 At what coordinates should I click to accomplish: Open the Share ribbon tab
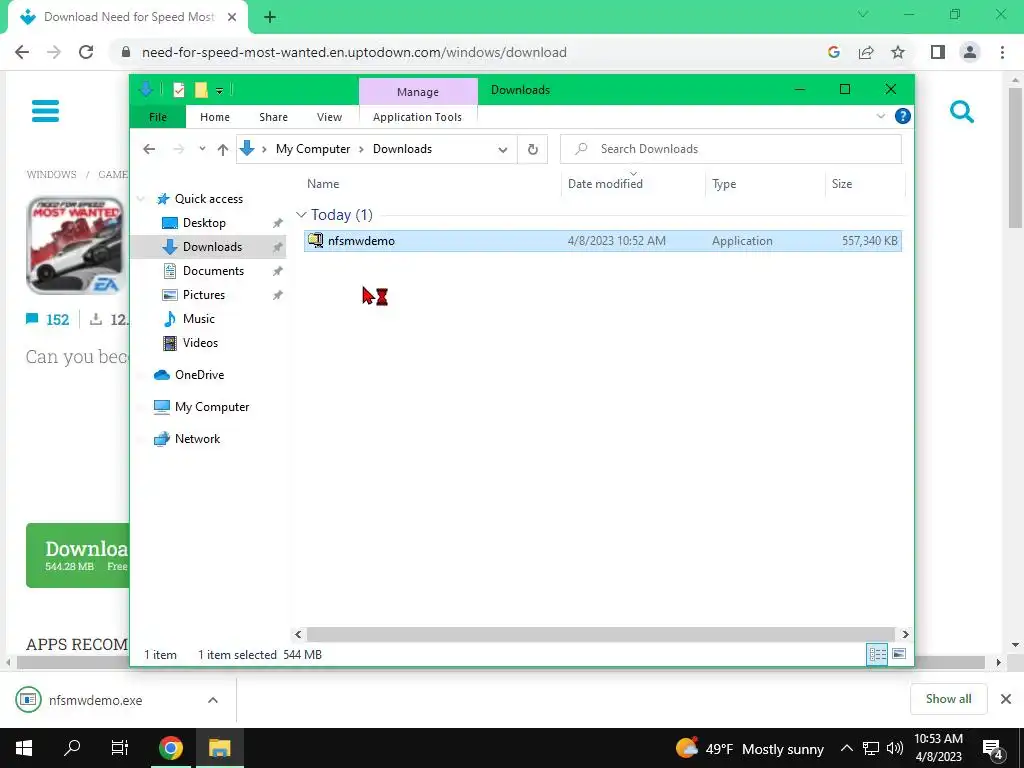click(273, 117)
